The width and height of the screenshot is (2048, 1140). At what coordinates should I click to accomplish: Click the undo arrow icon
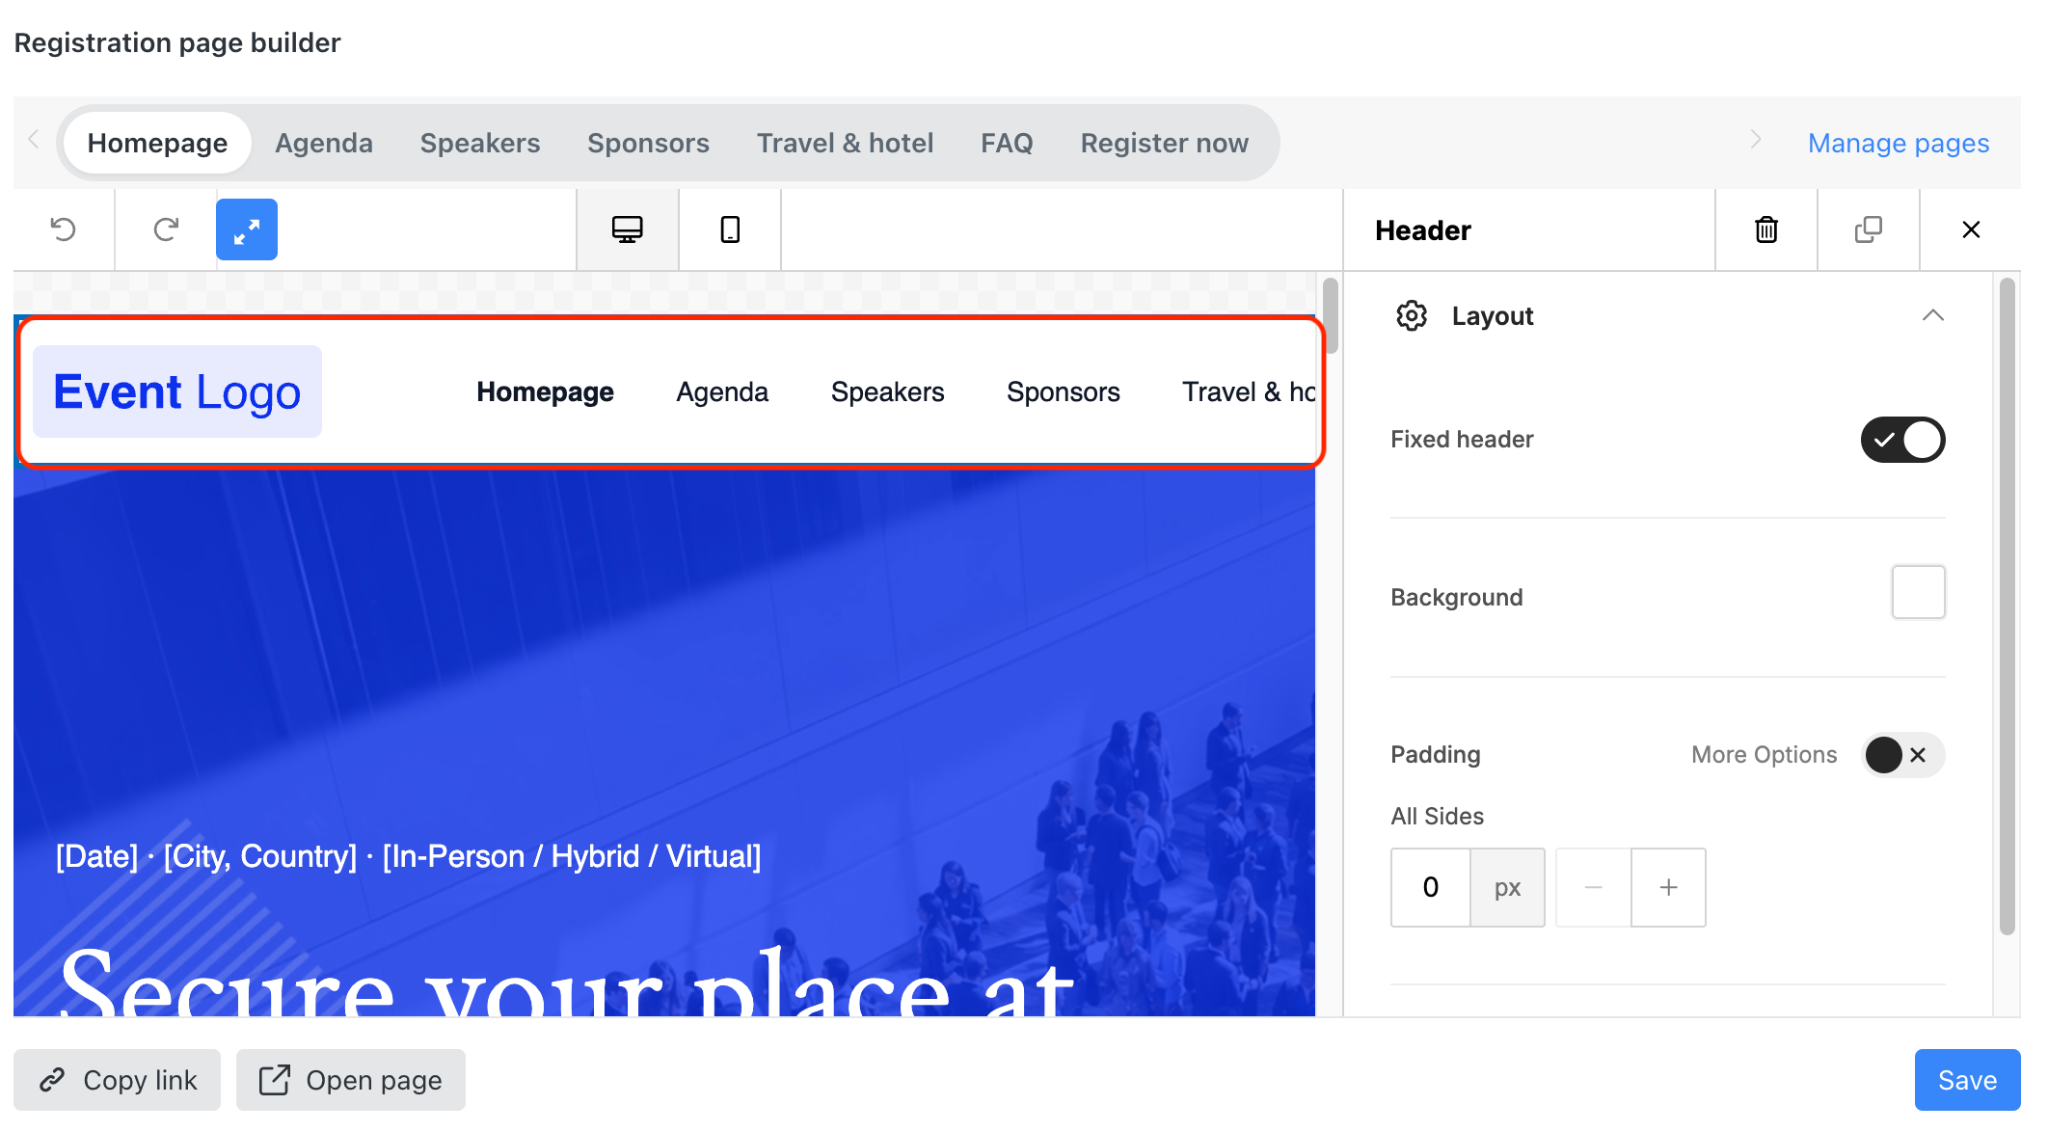pos(63,230)
